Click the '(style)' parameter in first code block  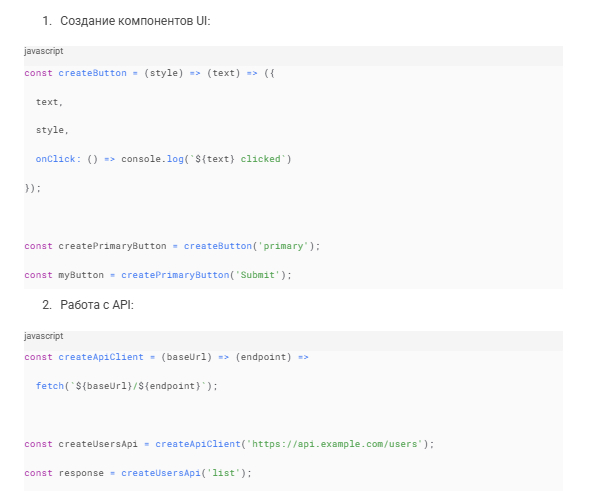(x=164, y=73)
